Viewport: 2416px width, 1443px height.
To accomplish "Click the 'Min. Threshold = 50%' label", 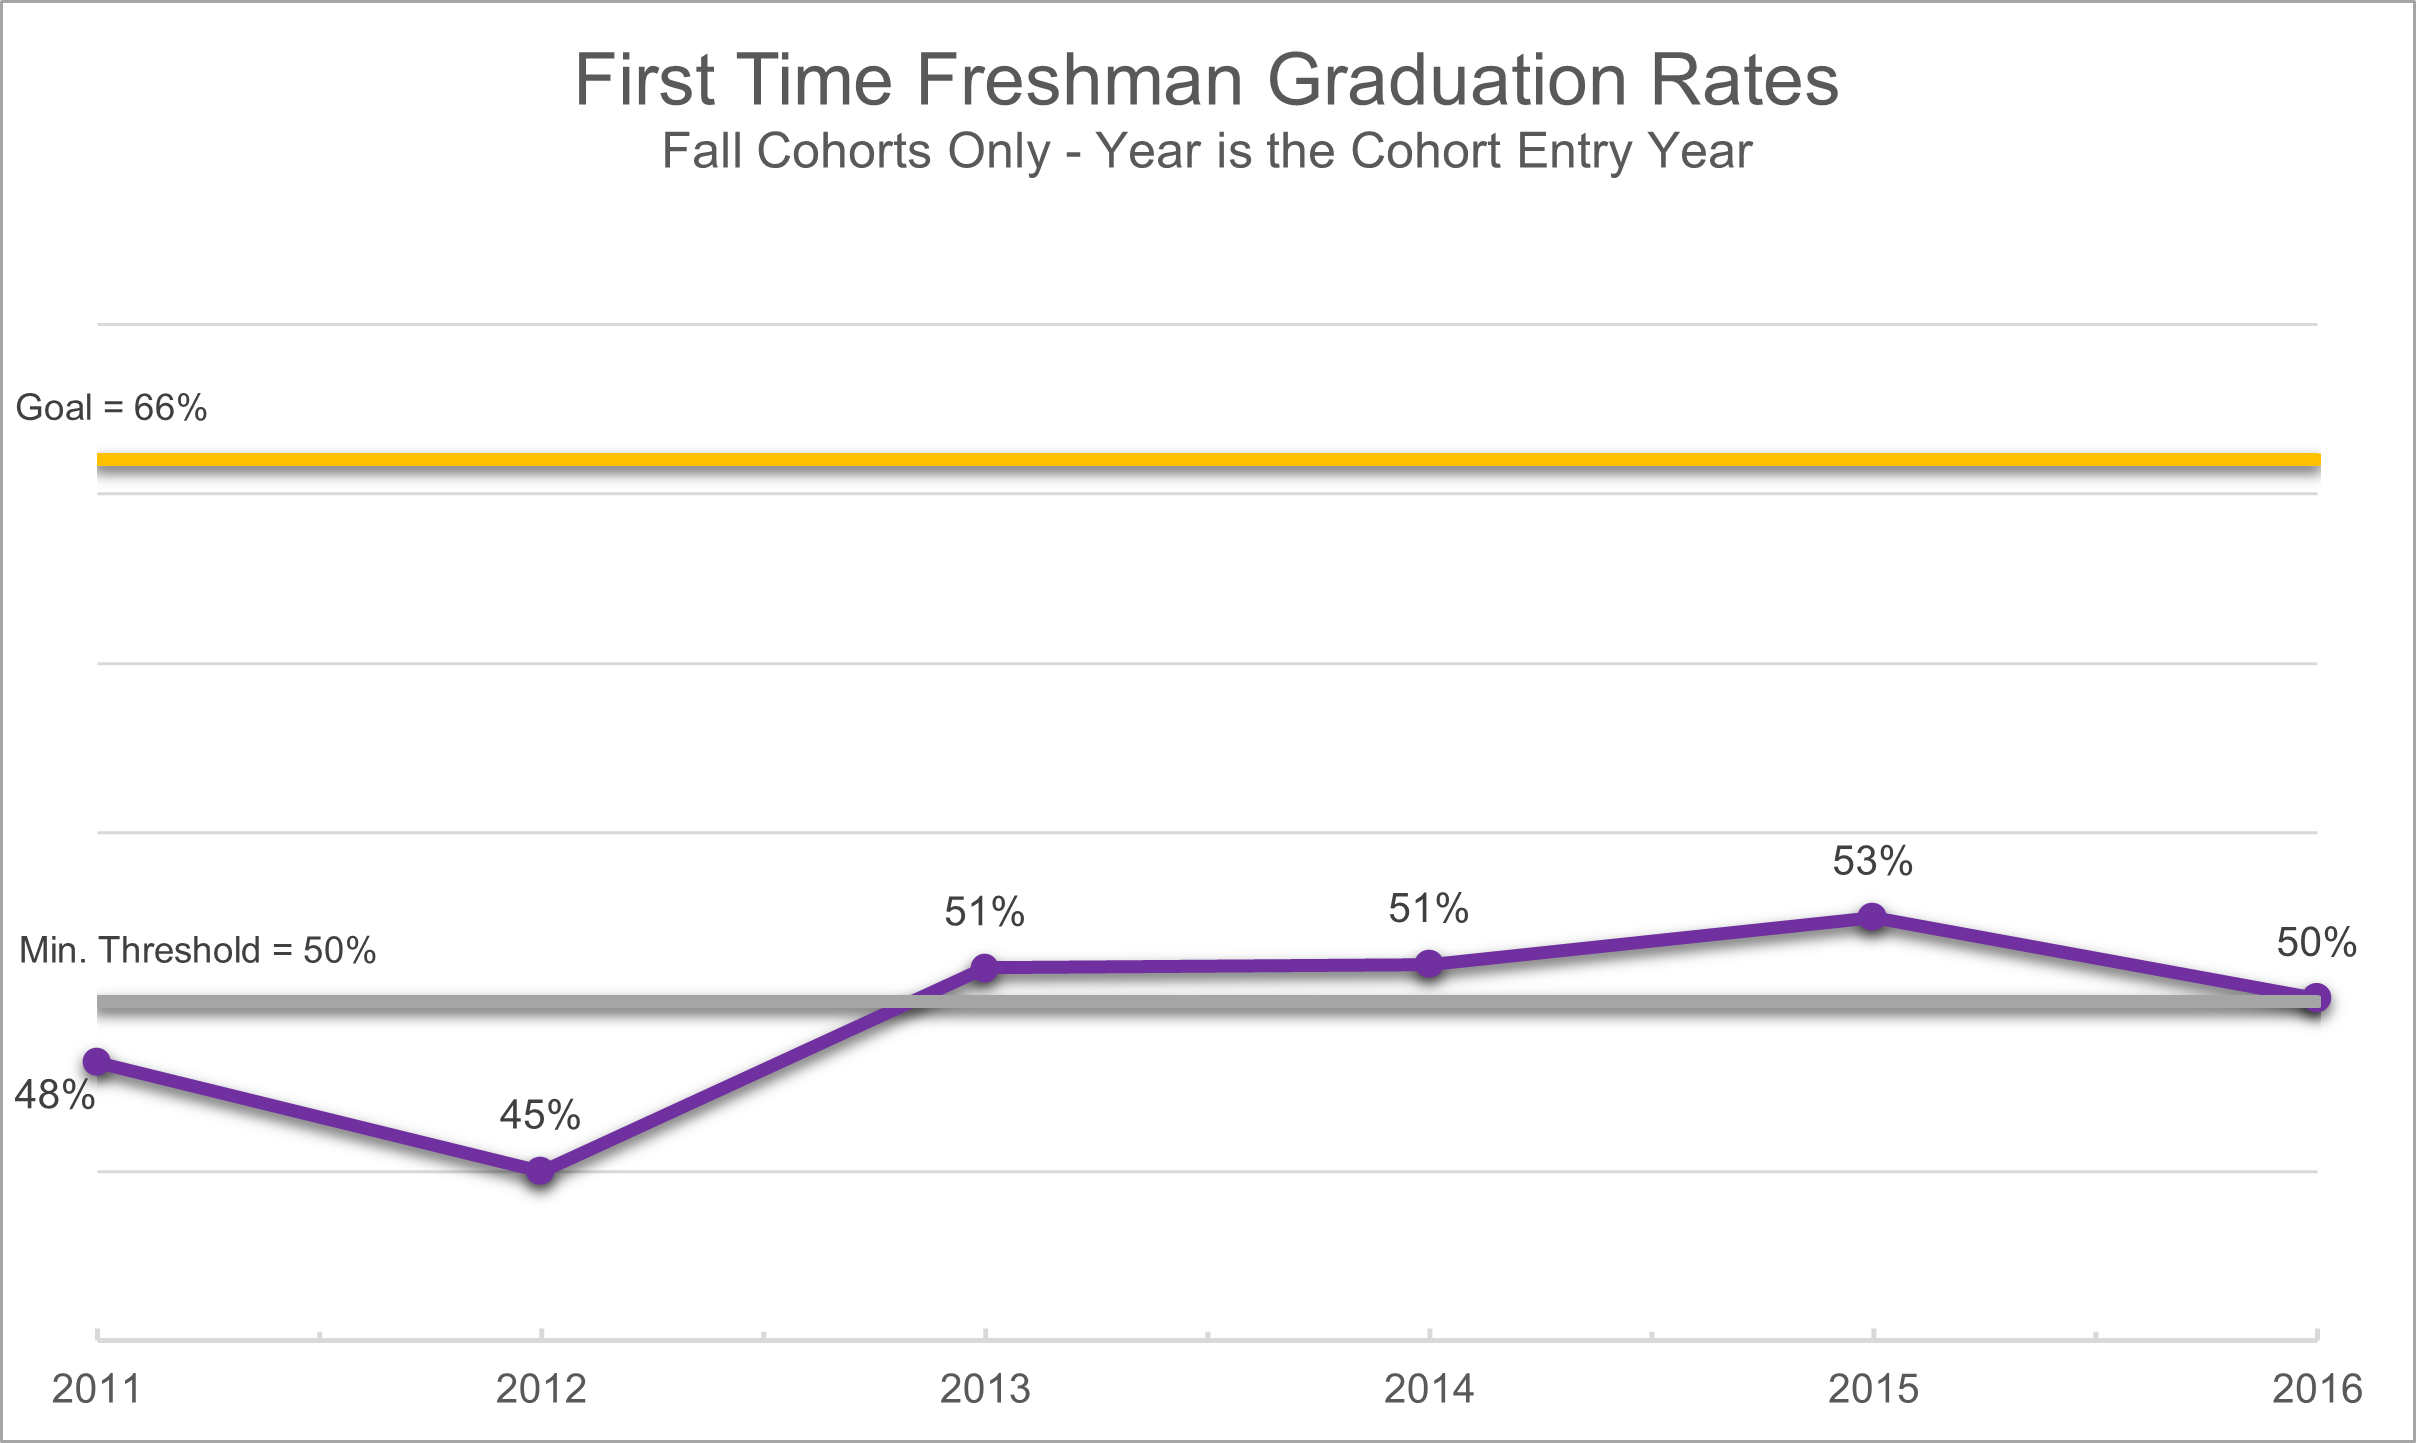I will (197, 950).
